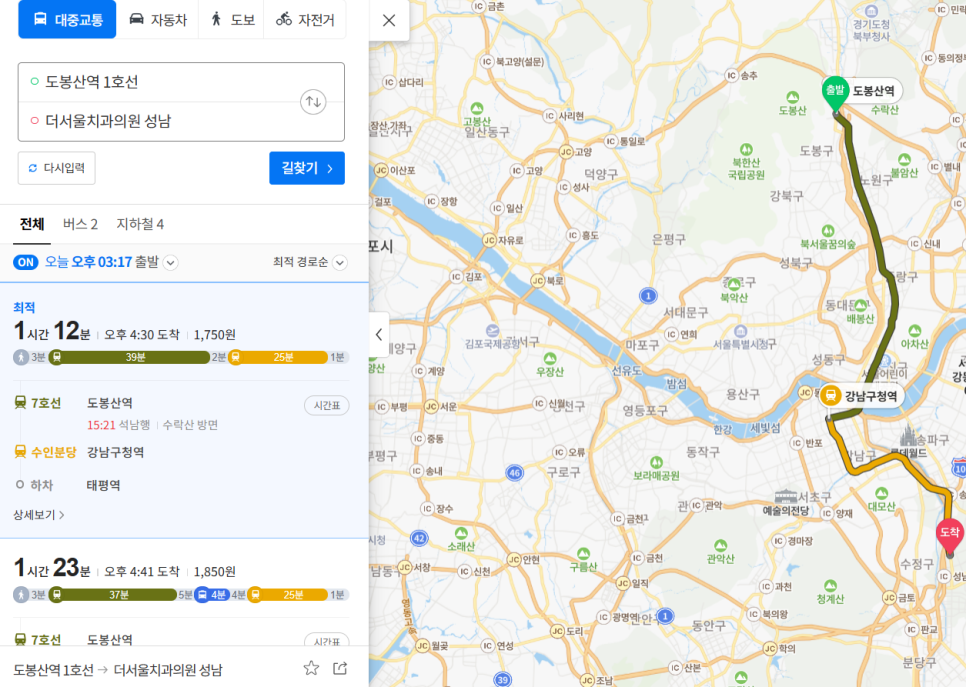Expand 상세보기 route details
The image size is (966, 687).
(x=39, y=515)
